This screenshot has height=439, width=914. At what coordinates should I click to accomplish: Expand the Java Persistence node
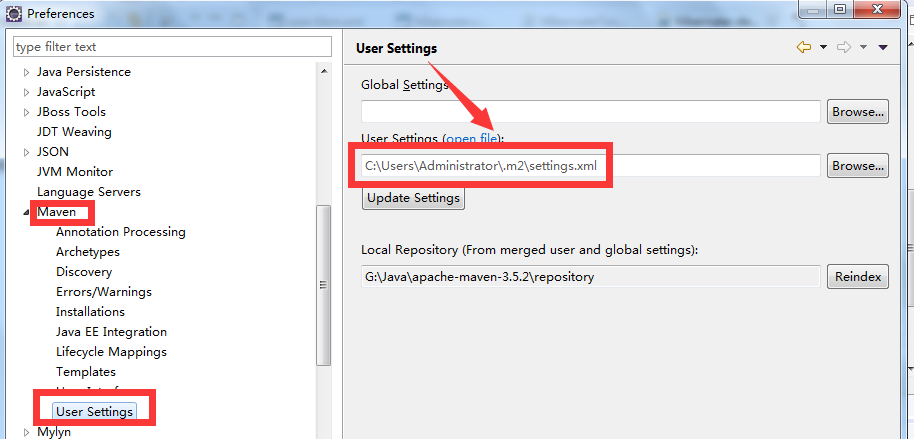(26, 72)
